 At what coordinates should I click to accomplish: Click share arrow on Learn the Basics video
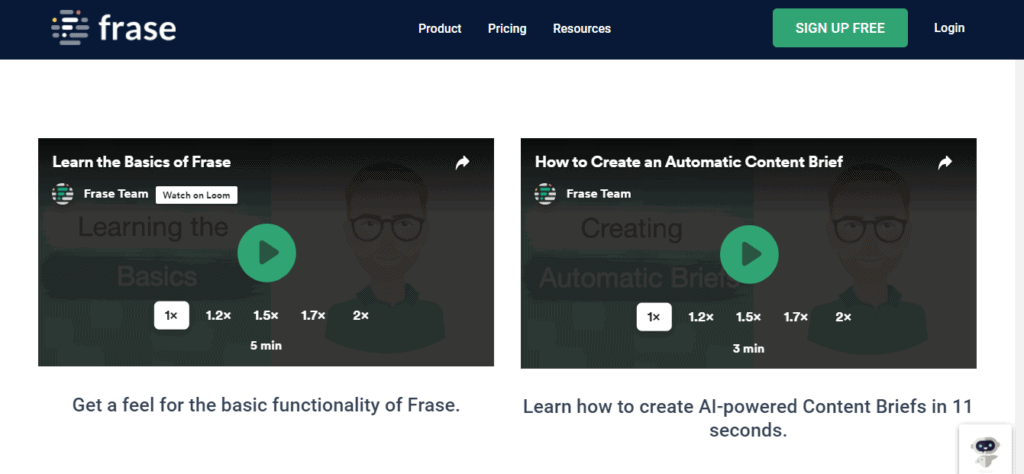(x=462, y=162)
